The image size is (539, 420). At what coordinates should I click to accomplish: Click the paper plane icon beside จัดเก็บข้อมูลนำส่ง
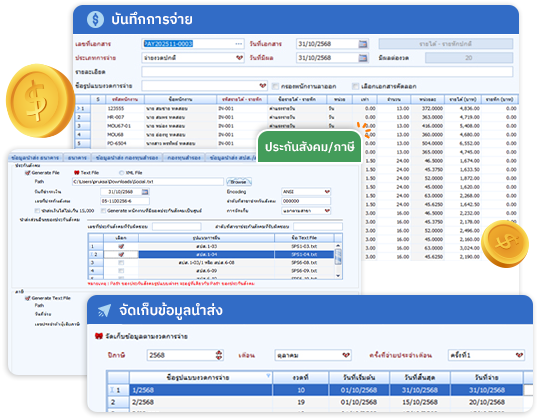click(104, 310)
